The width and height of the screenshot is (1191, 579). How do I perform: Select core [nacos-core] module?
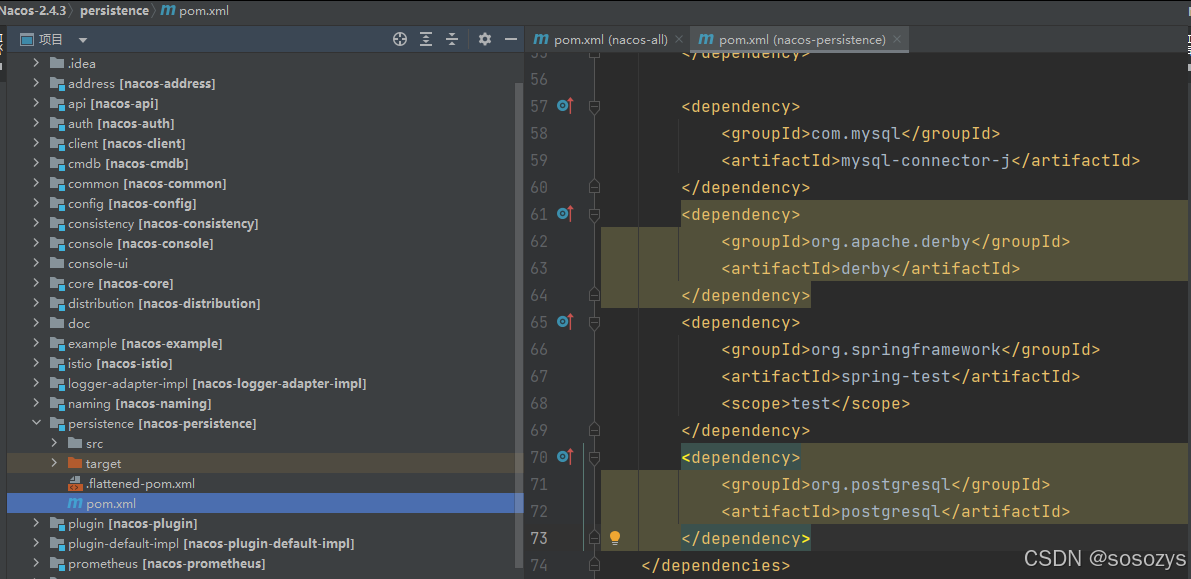120,283
